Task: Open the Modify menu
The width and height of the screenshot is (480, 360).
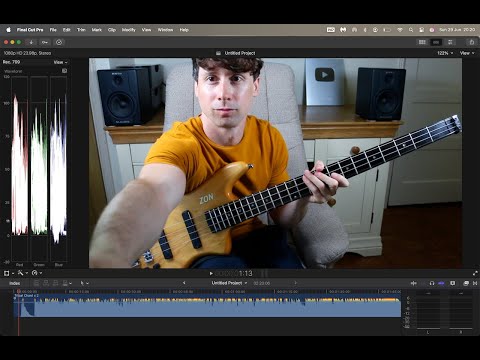Action: [129, 30]
